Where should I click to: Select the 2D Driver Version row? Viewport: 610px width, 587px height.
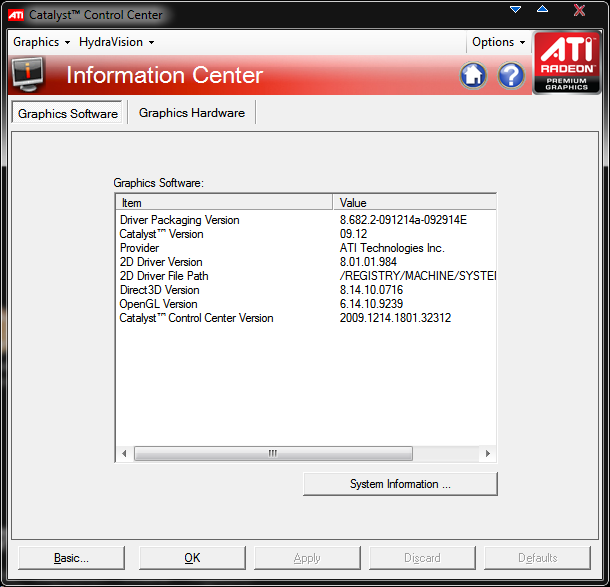pos(306,262)
